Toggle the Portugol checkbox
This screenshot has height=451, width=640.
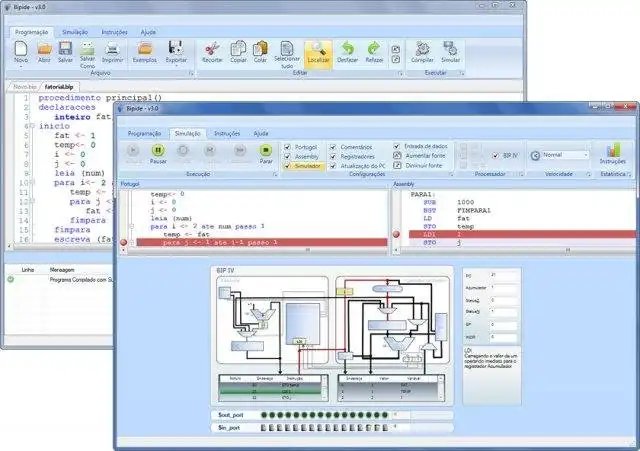point(287,147)
